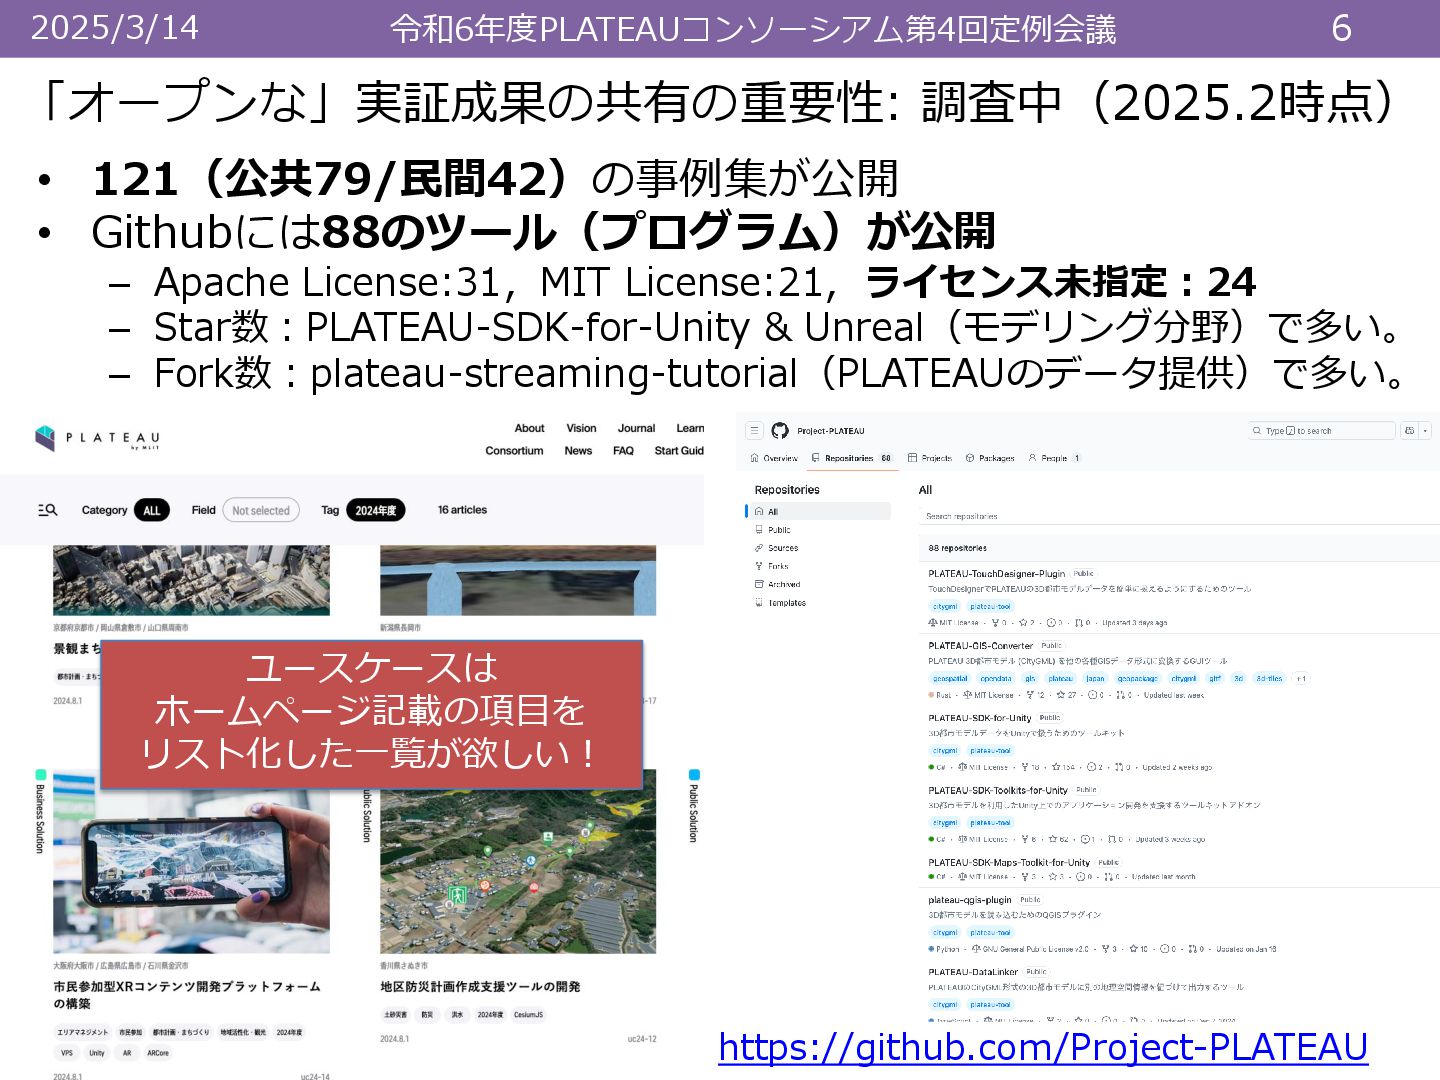This screenshot has width=1440, height=1080.
Task: Select the red callout box 'ユースケースは…'
Action: click(x=371, y=714)
